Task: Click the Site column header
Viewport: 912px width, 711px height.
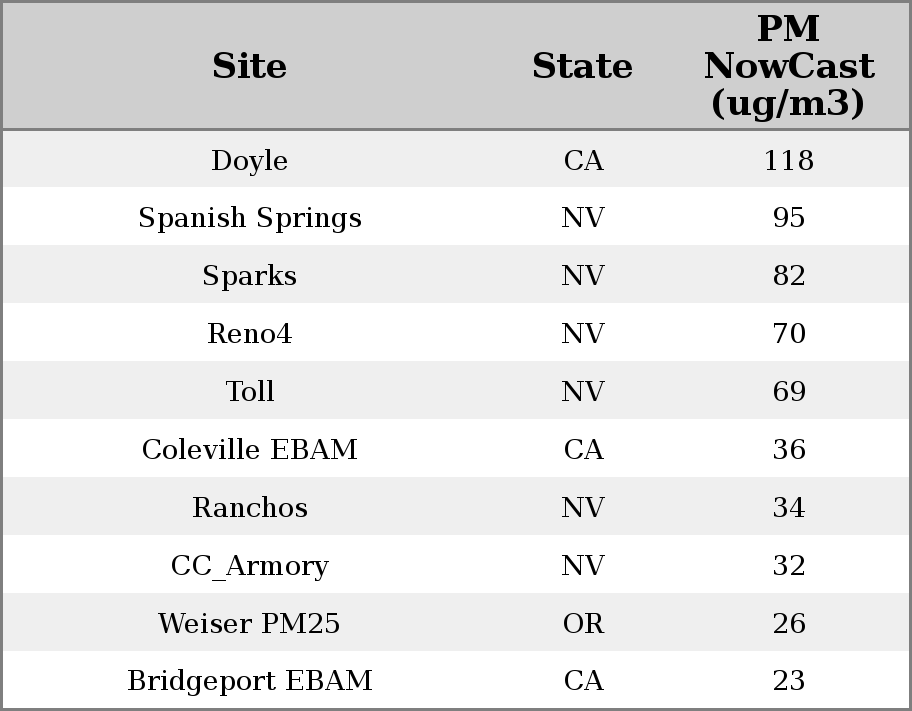Action: (x=249, y=67)
